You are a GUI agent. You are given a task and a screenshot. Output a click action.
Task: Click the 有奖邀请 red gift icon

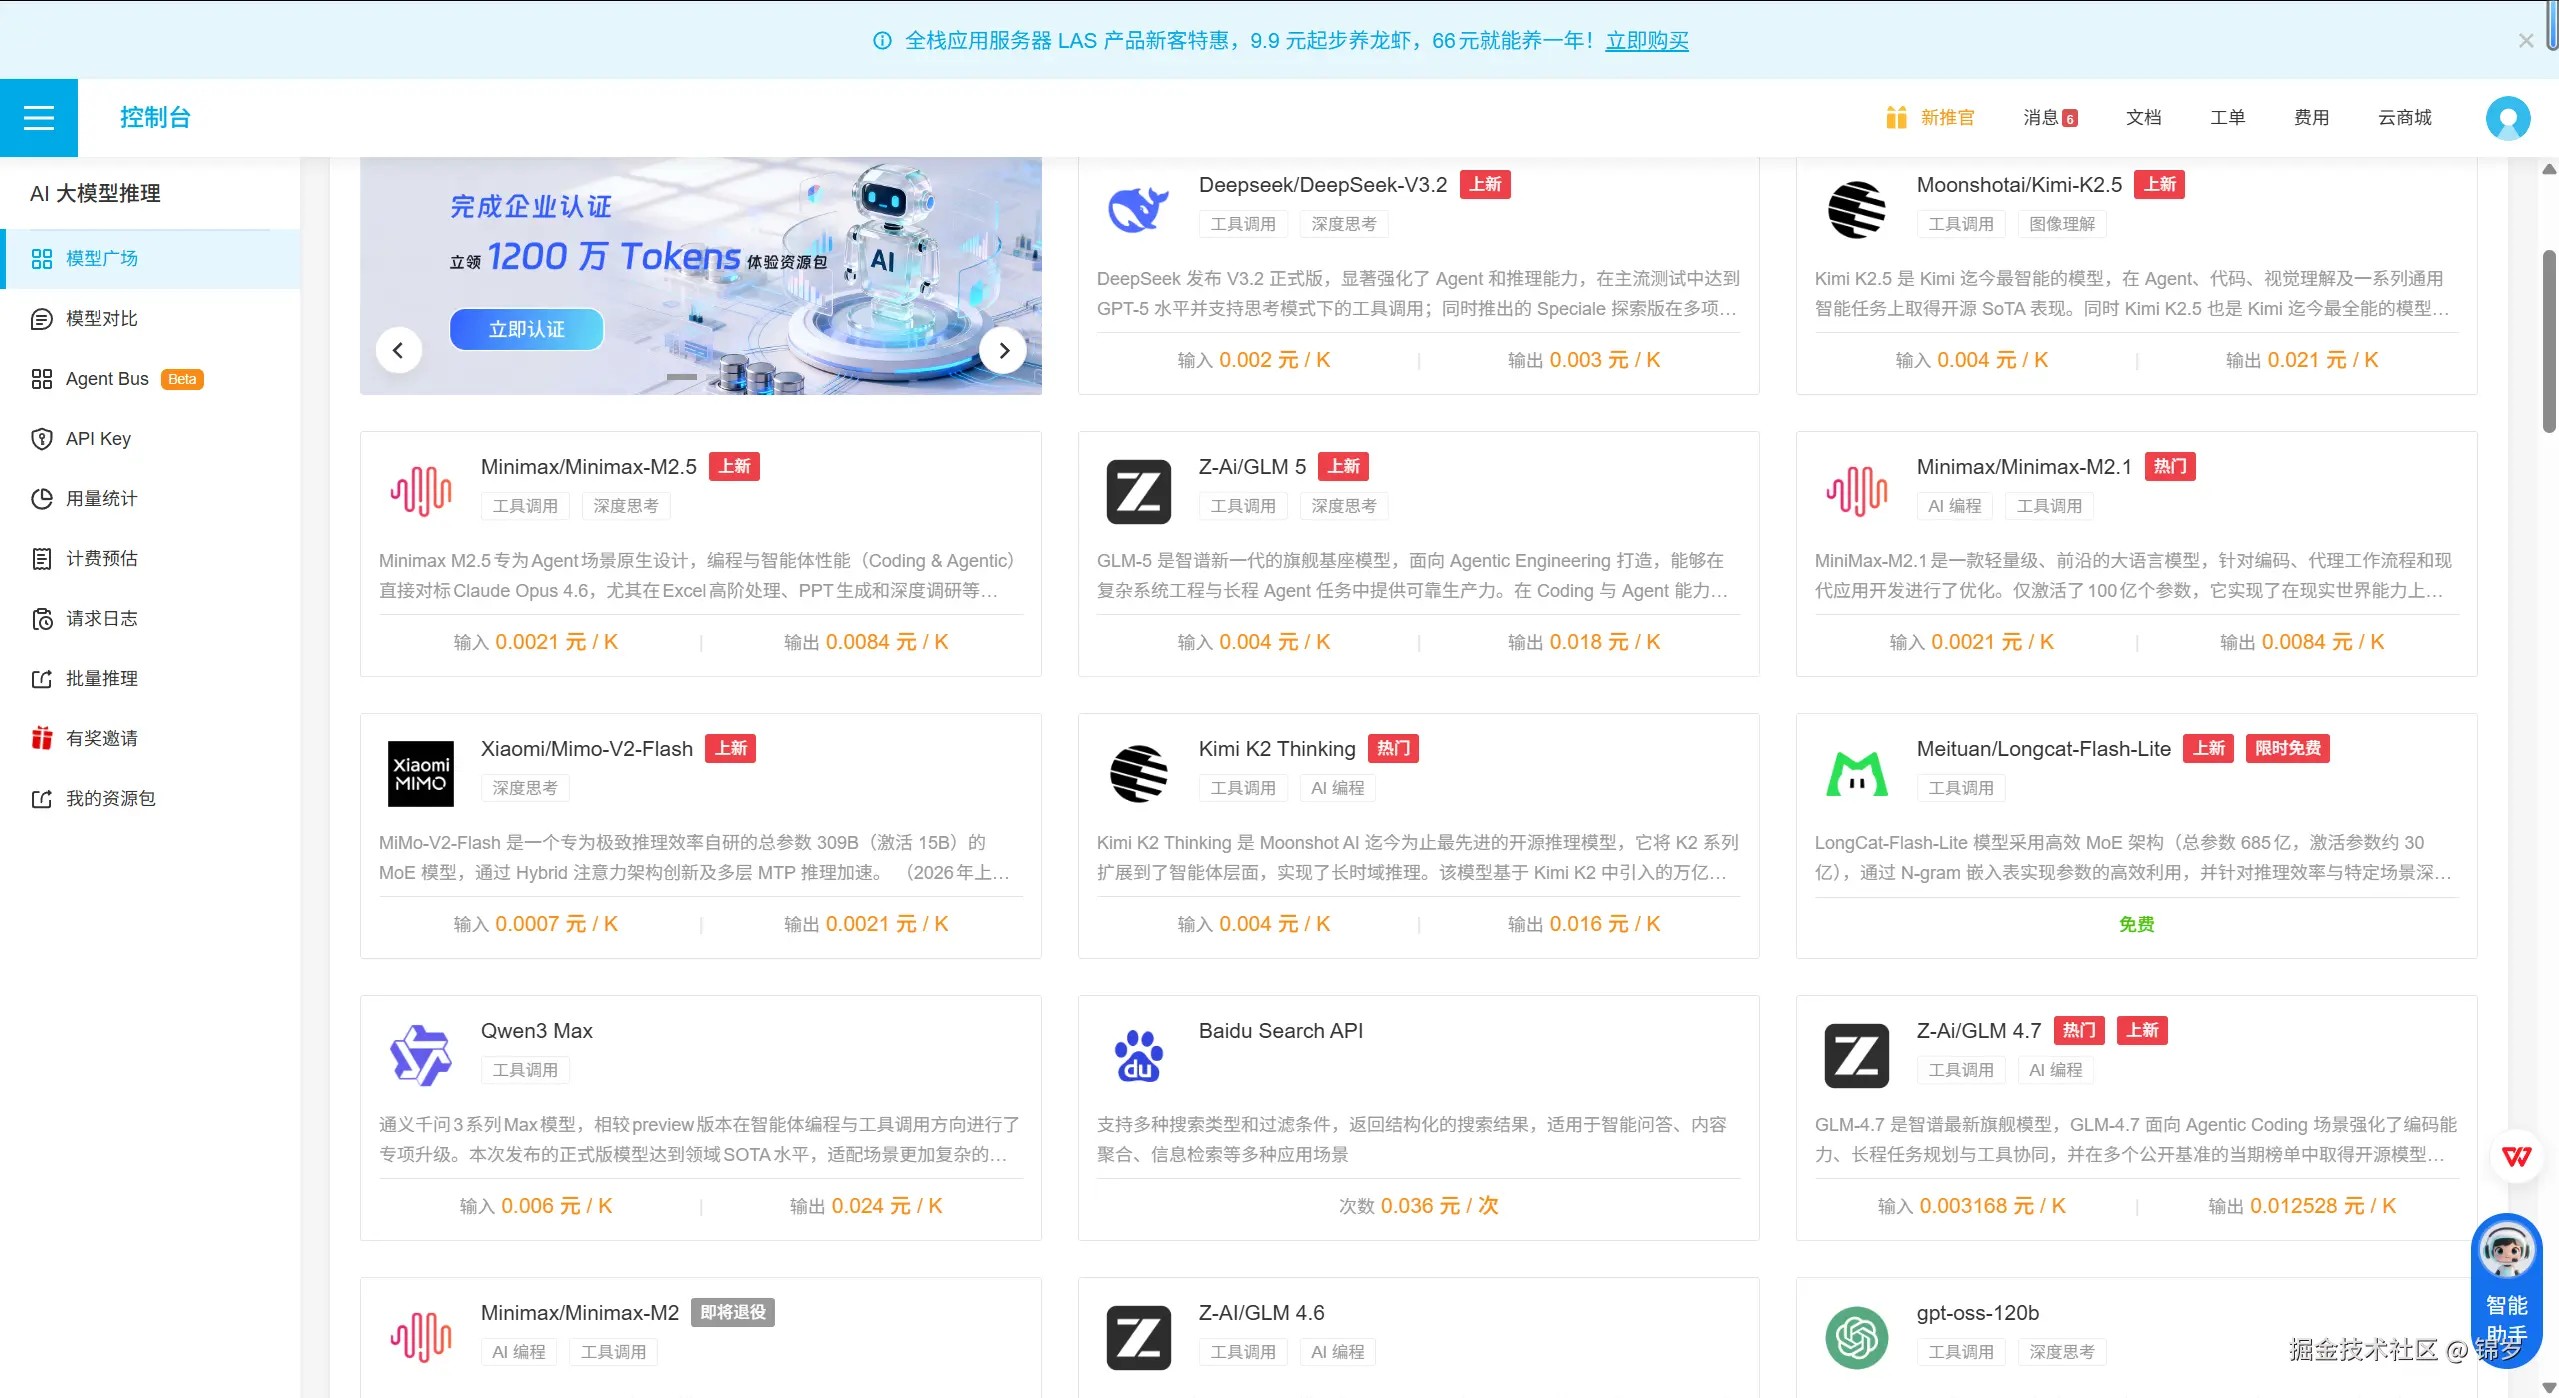pos(42,738)
